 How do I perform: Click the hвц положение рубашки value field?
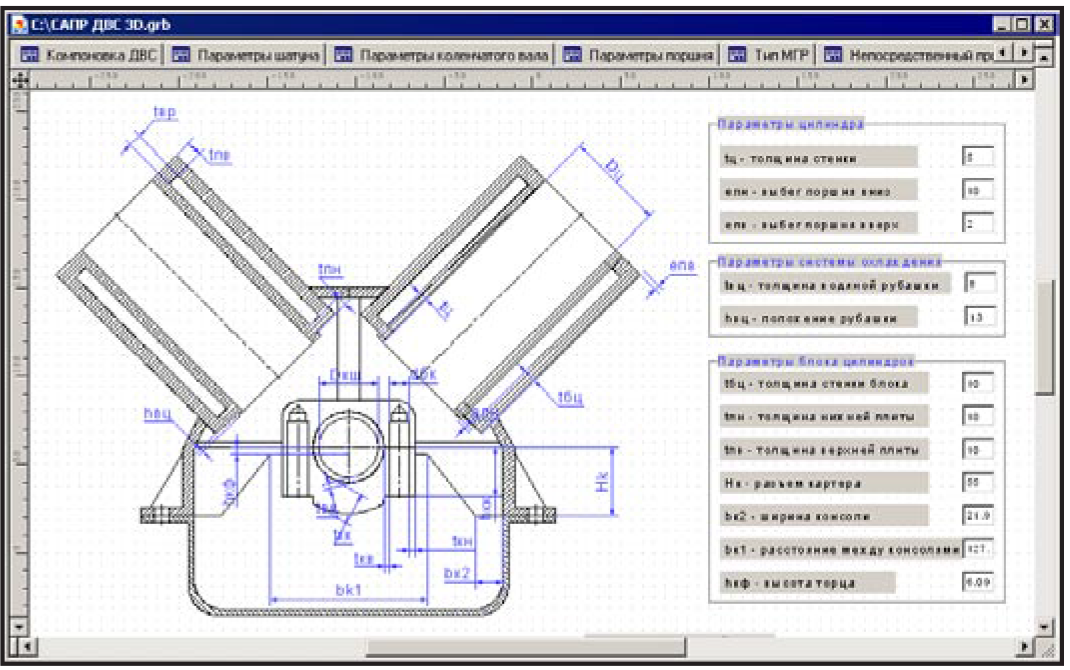click(x=978, y=317)
